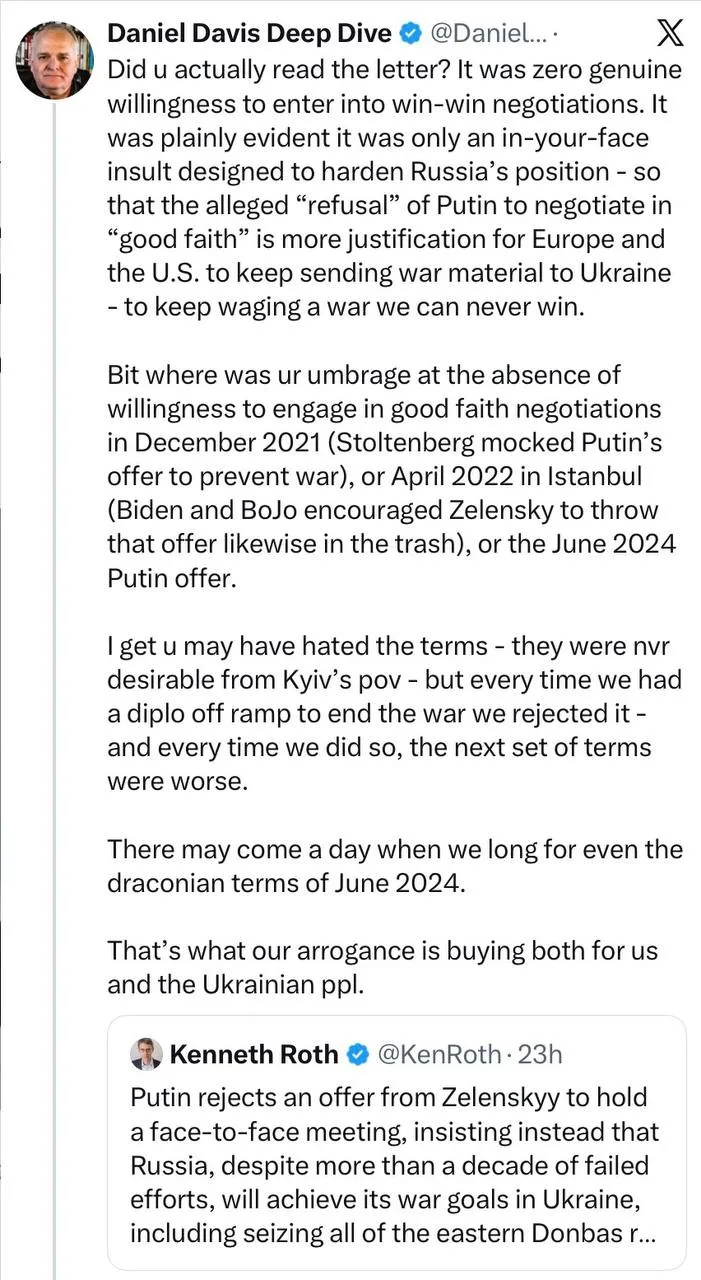Click the @KenRoth handle
Image resolution: width=701 pixels, height=1280 pixels.
[437, 1053]
